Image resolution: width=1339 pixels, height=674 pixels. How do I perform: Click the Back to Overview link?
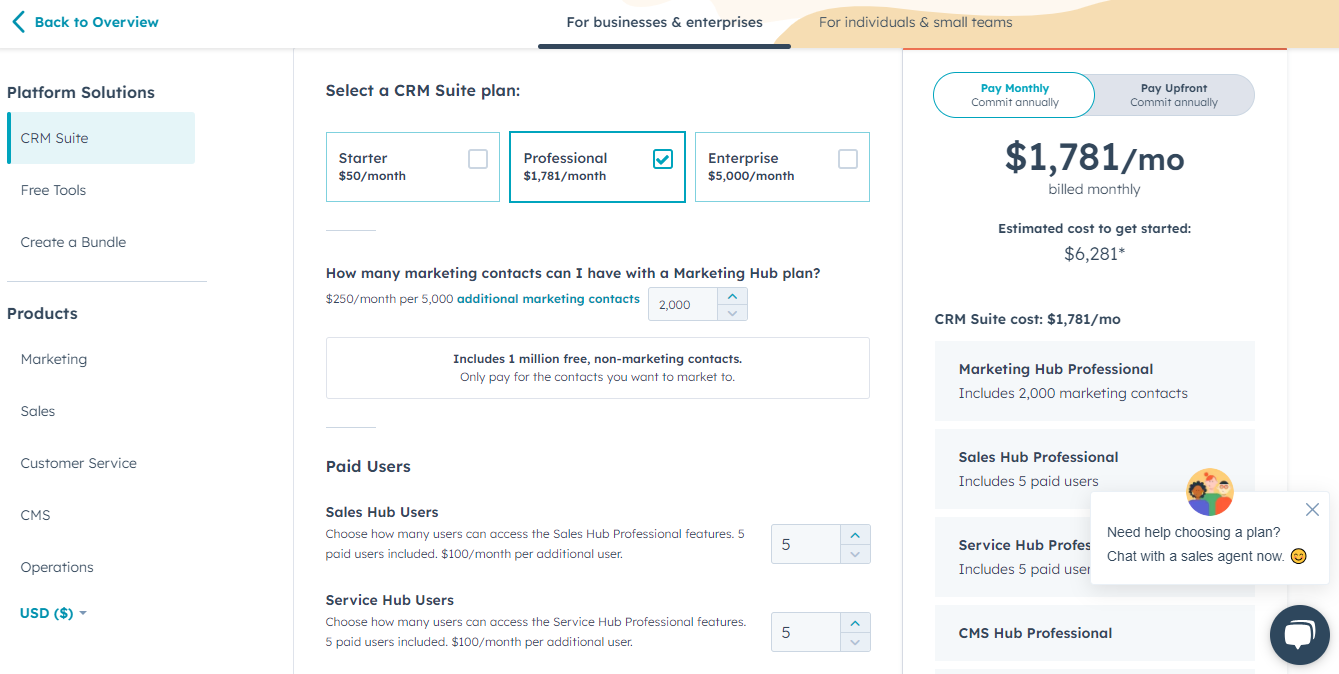tap(96, 22)
